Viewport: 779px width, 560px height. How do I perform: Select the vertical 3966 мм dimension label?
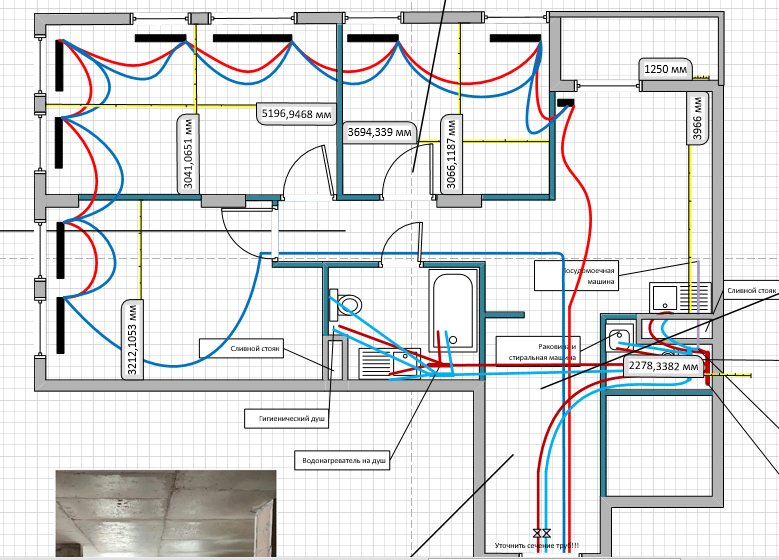698,118
